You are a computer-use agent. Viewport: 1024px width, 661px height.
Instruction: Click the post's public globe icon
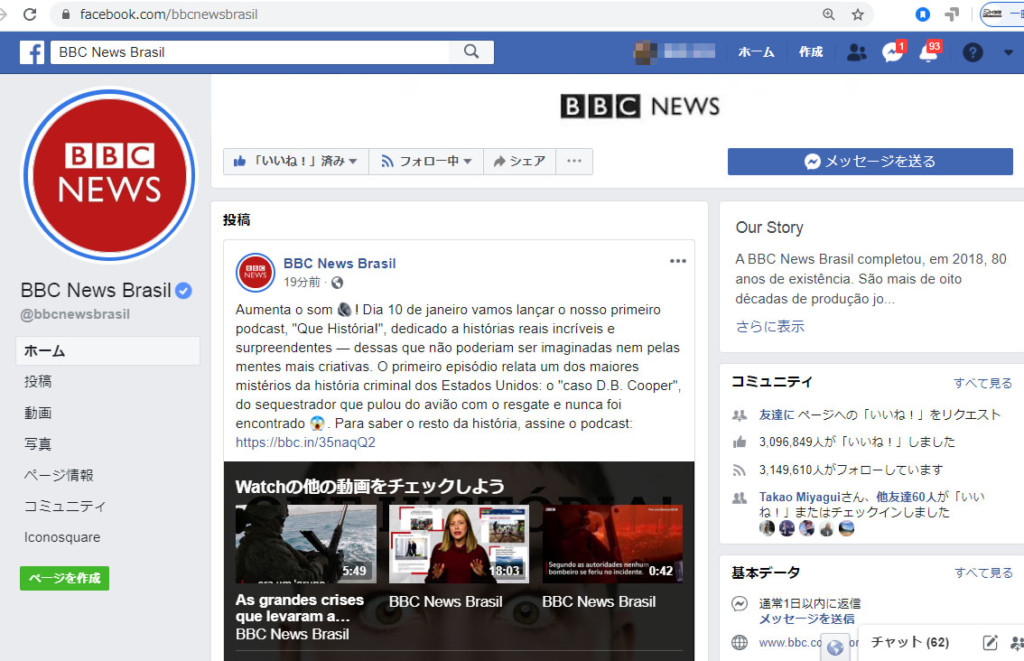(x=337, y=283)
